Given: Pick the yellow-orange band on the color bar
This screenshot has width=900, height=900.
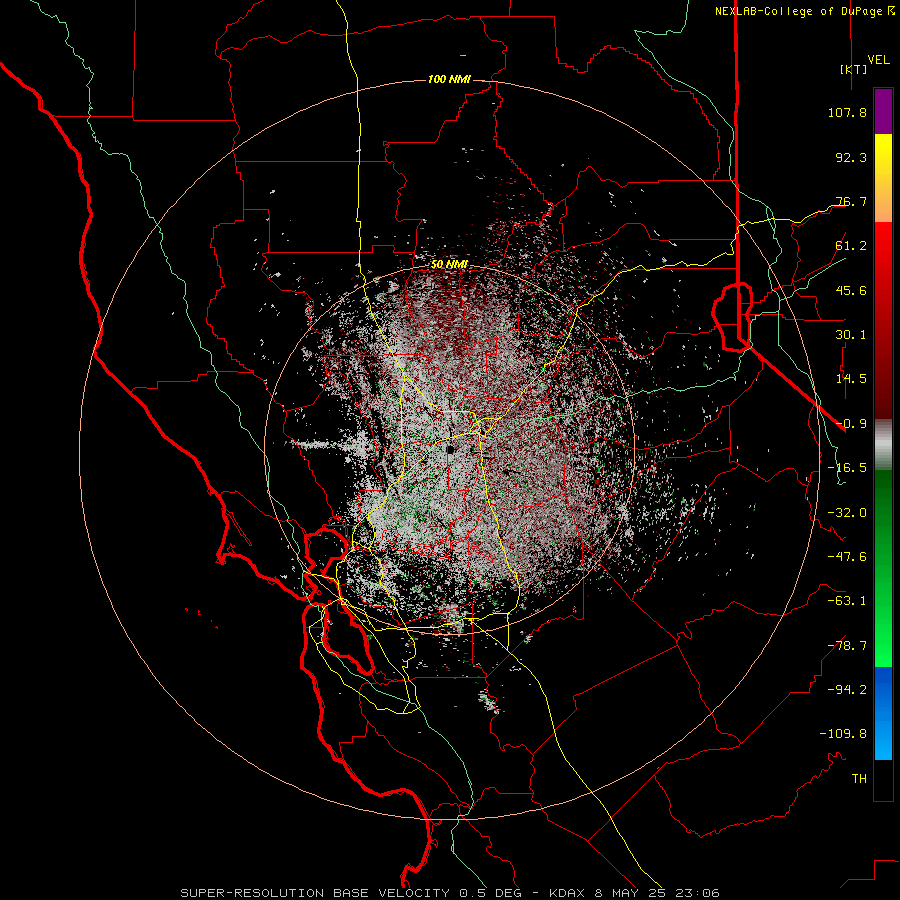Looking at the screenshot, I should (883, 178).
